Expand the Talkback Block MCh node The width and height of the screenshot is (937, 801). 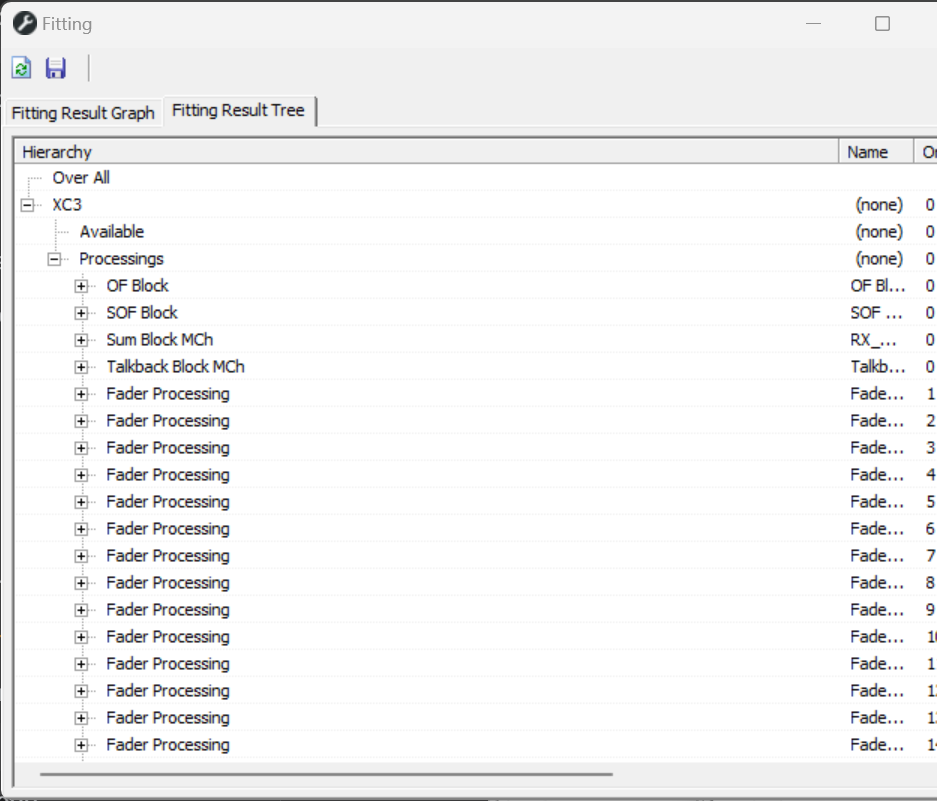pos(81,367)
